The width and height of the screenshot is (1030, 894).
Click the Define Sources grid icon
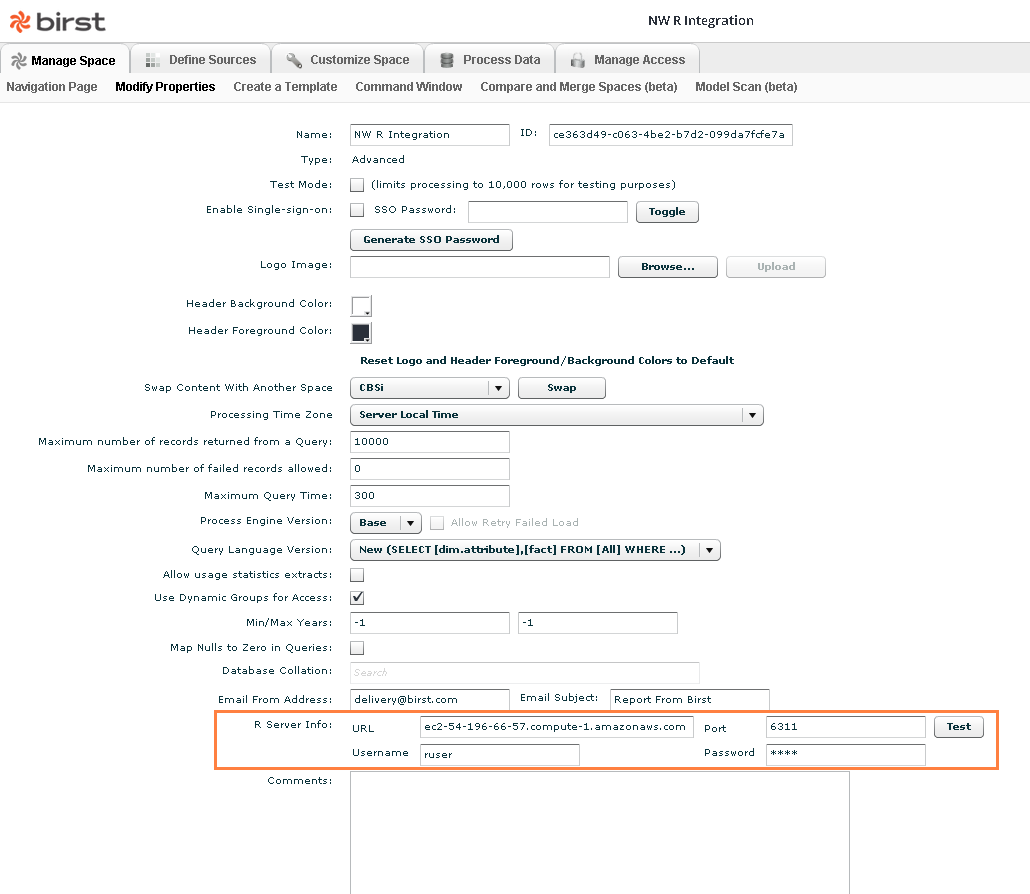[x=152, y=60]
